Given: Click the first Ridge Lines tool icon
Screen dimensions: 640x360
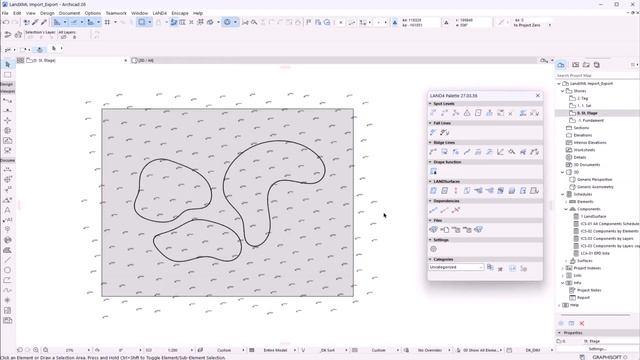Looking at the screenshot, I should (433, 152).
